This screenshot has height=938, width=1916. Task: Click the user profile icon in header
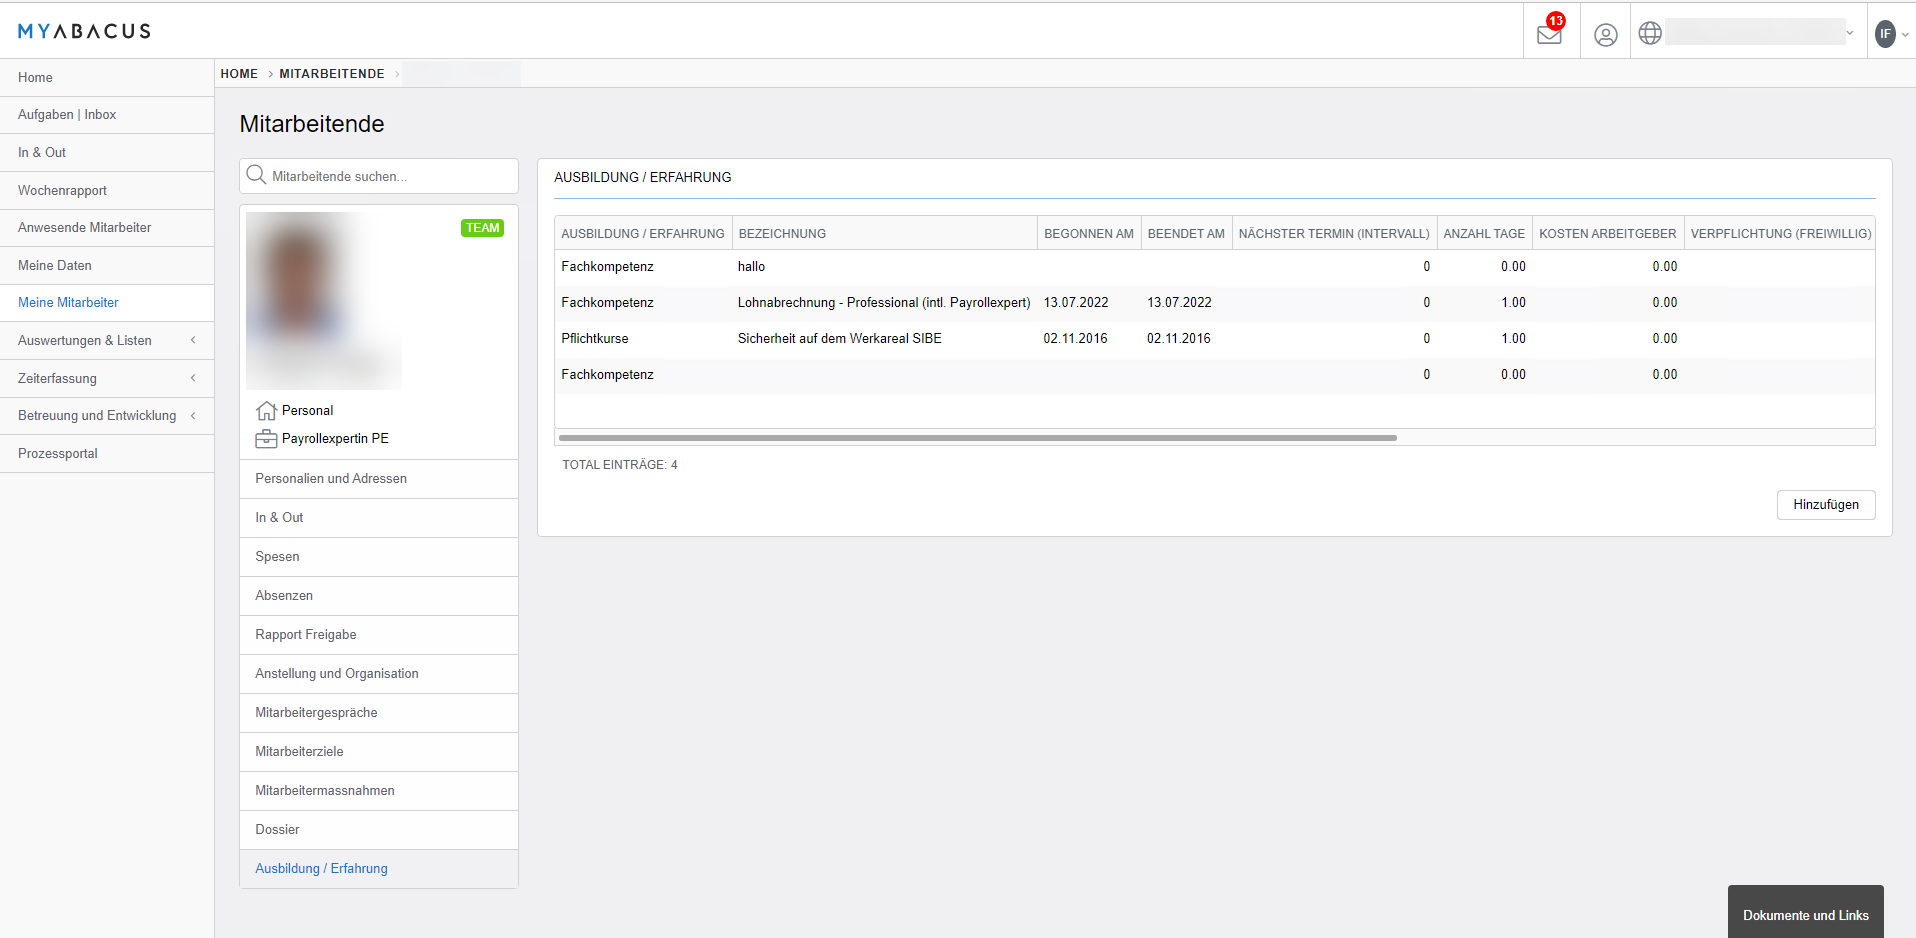pos(1605,35)
